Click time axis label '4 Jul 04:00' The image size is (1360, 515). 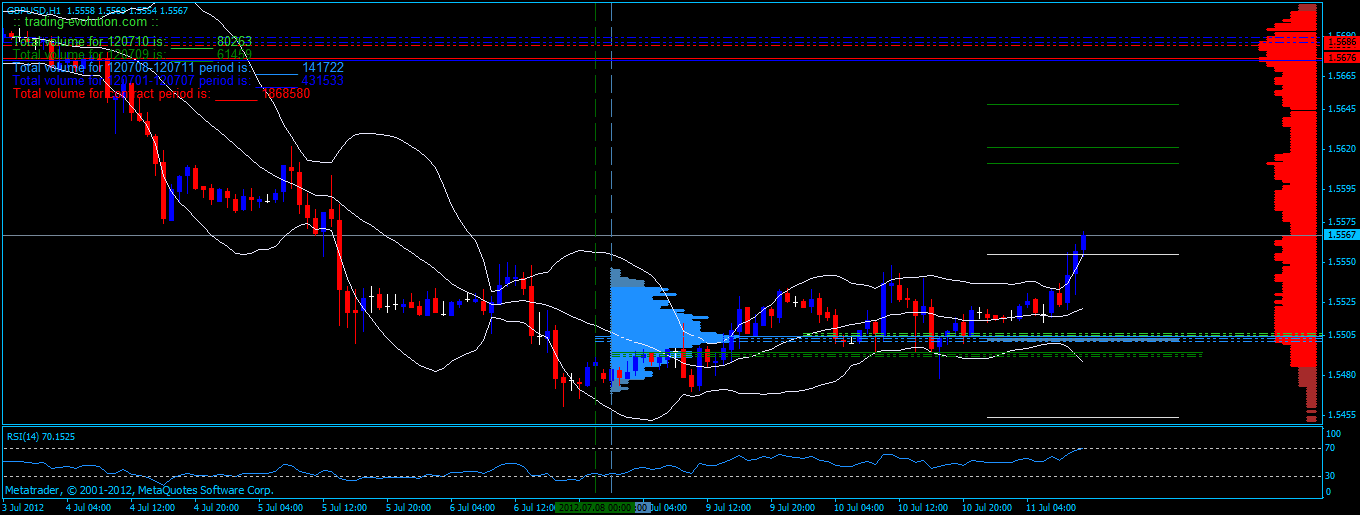coord(86,507)
